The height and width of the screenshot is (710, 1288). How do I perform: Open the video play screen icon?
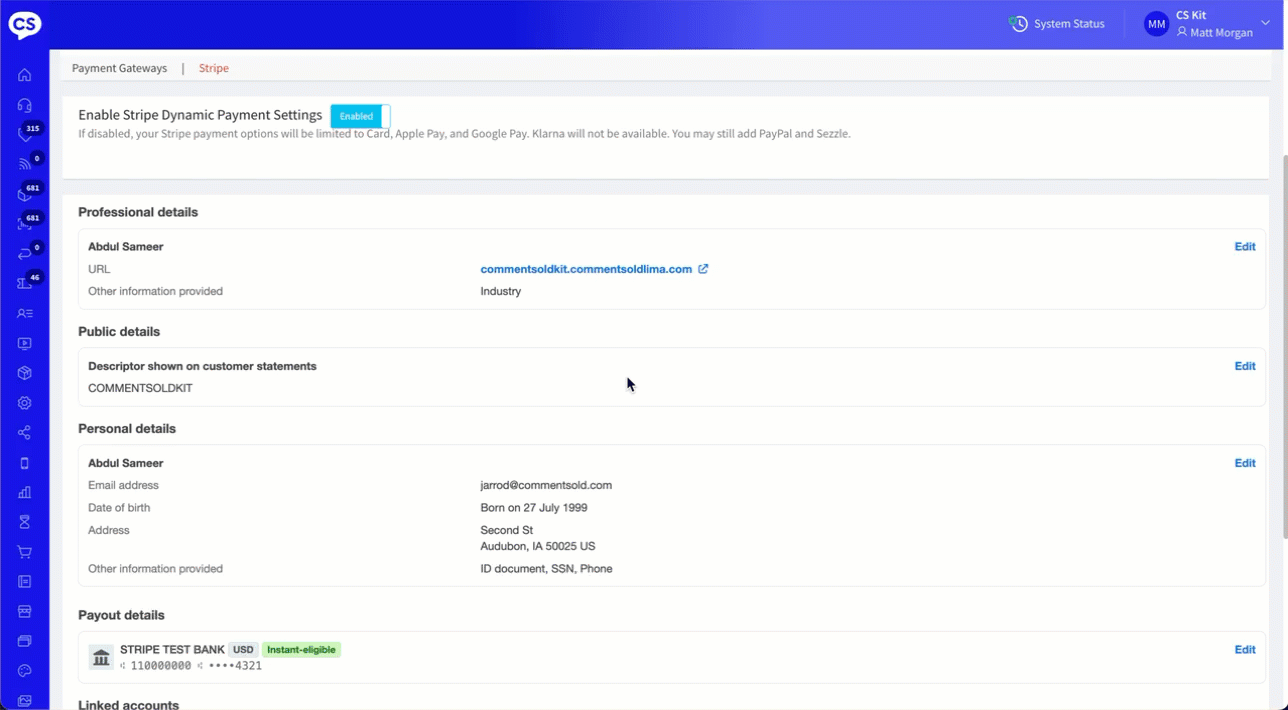25,344
